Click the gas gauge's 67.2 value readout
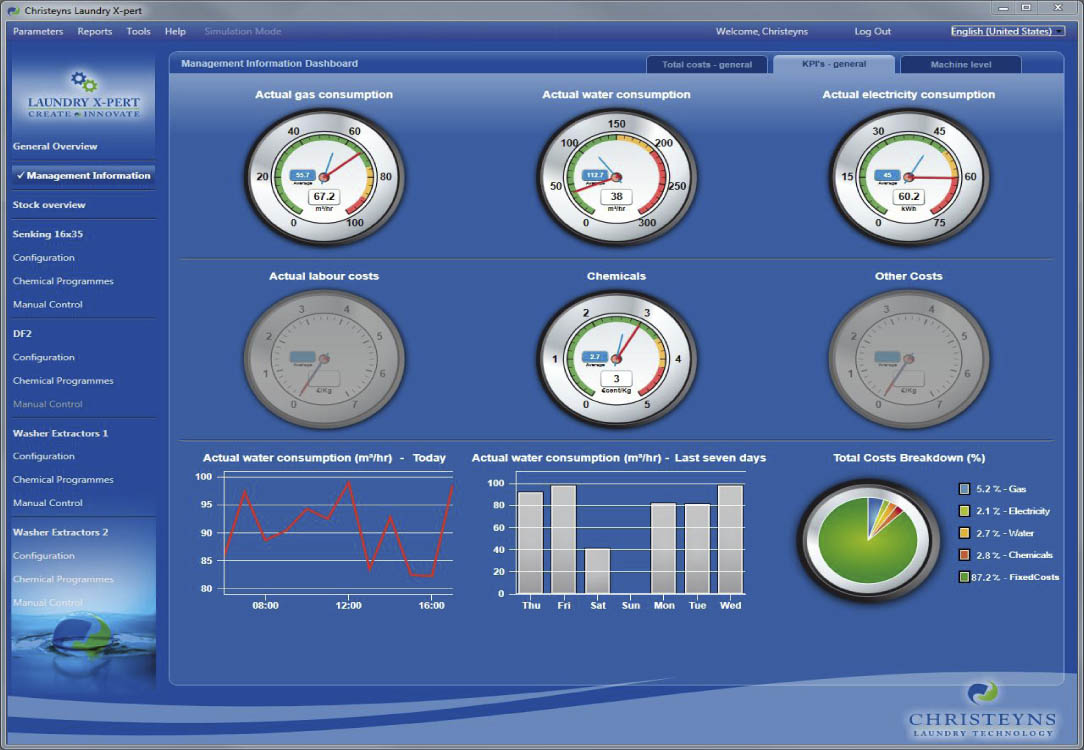Screen dimensions: 1084x750 324,196
